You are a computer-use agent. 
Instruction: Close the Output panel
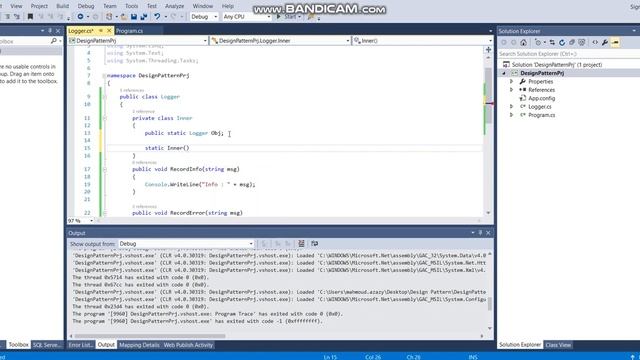click(x=488, y=233)
